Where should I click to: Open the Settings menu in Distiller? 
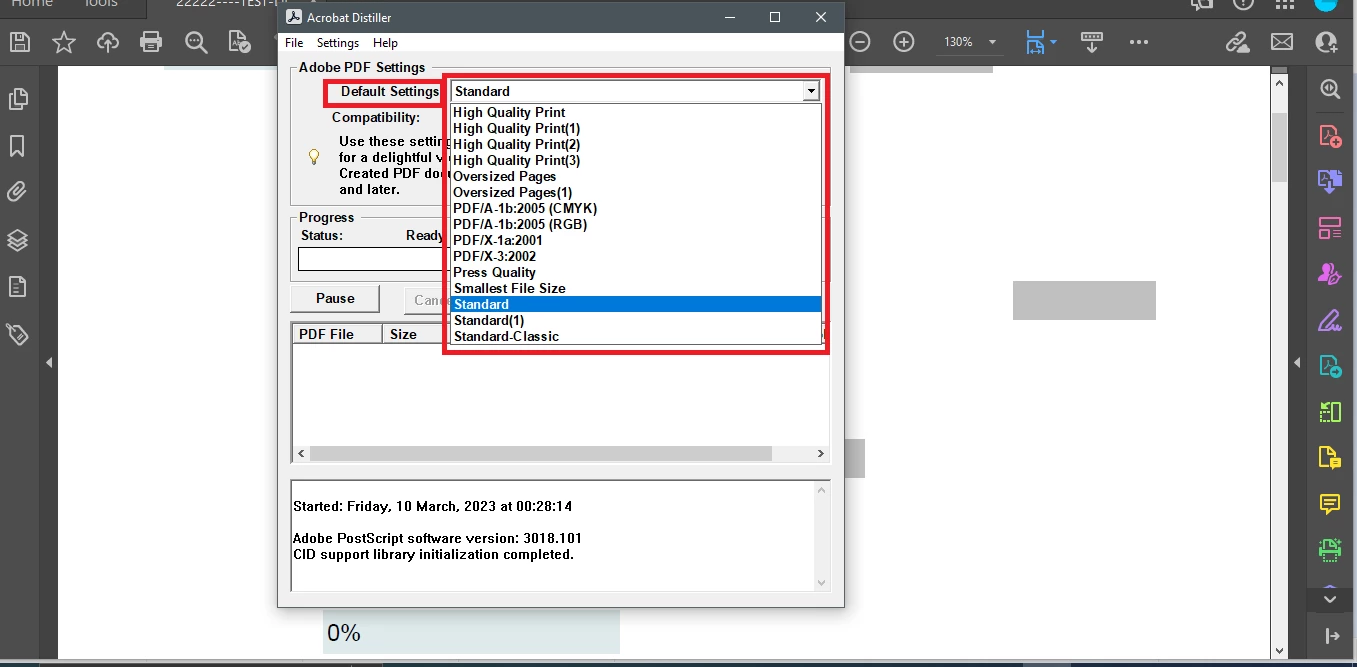tap(338, 43)
